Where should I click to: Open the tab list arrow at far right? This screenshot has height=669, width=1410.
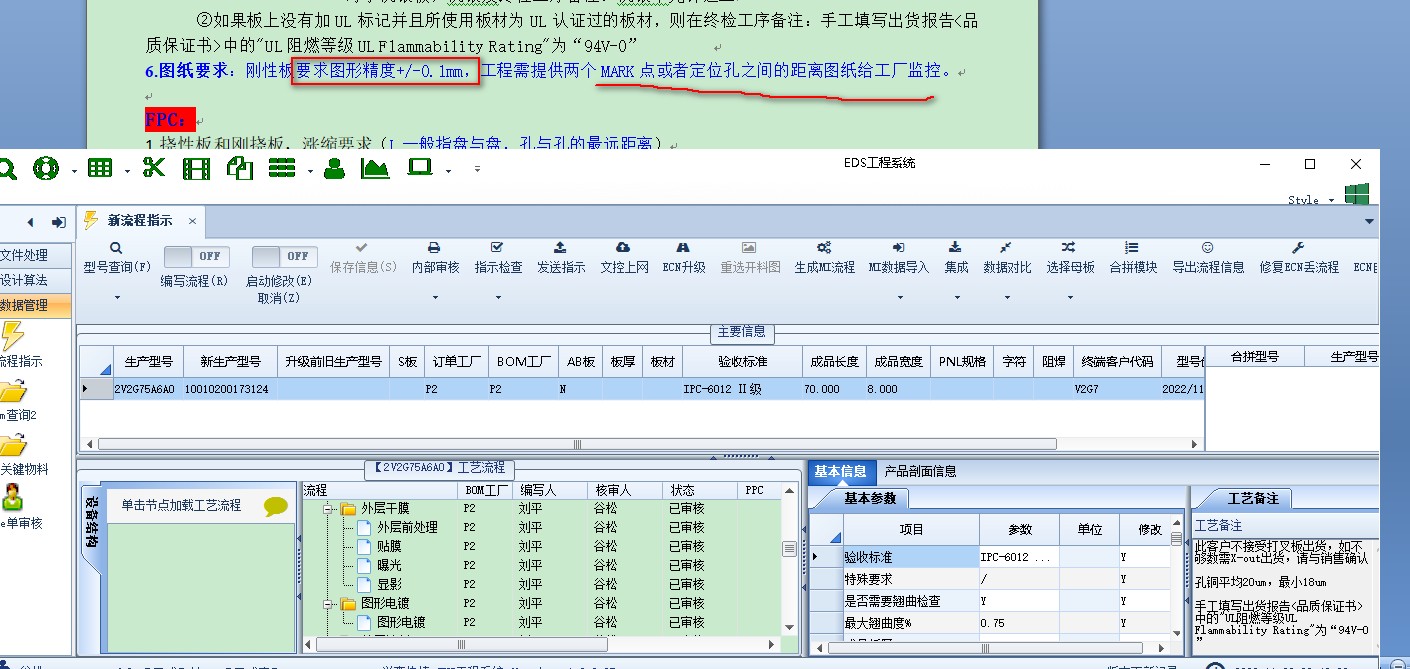tap(1369, 222)
